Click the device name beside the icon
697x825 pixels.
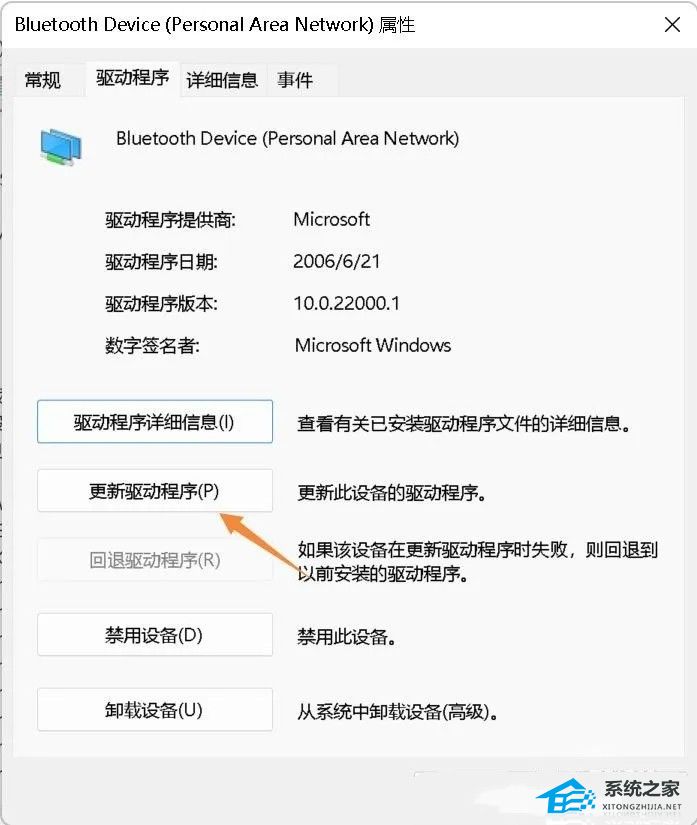[x=287, y=138]
